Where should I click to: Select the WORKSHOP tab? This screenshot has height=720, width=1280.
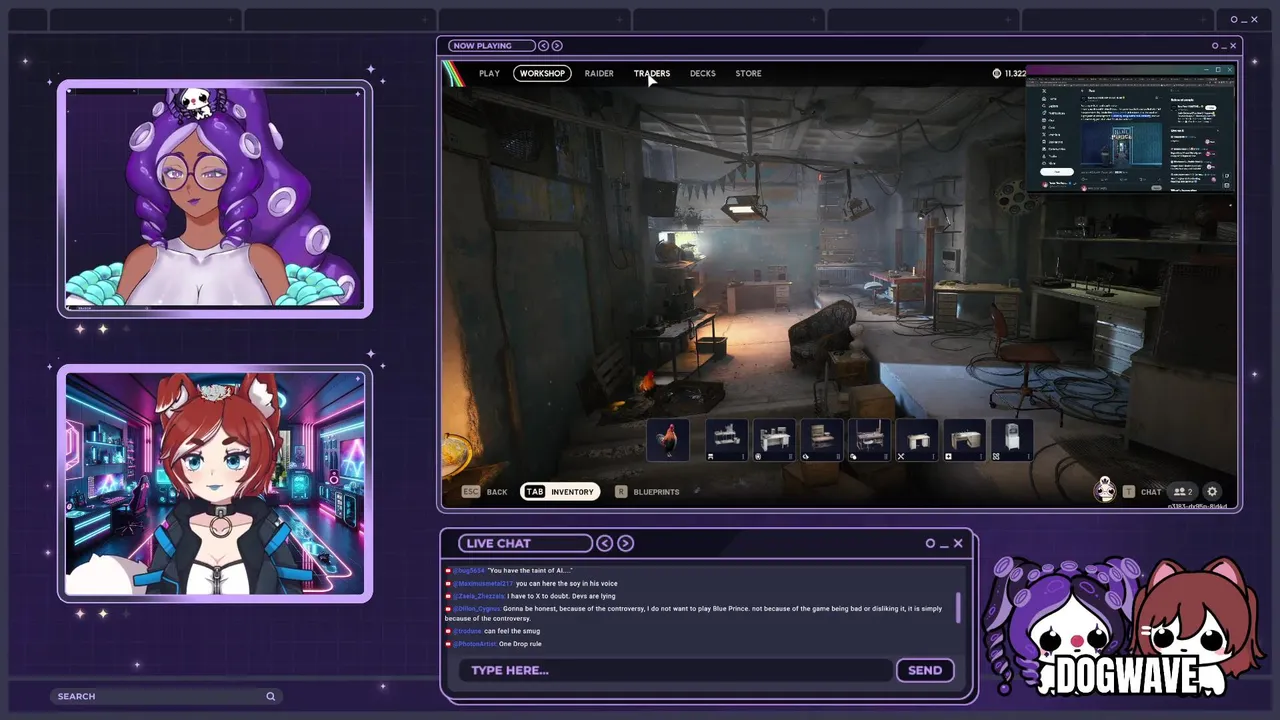pyautogui.click(x=542, y=73)
